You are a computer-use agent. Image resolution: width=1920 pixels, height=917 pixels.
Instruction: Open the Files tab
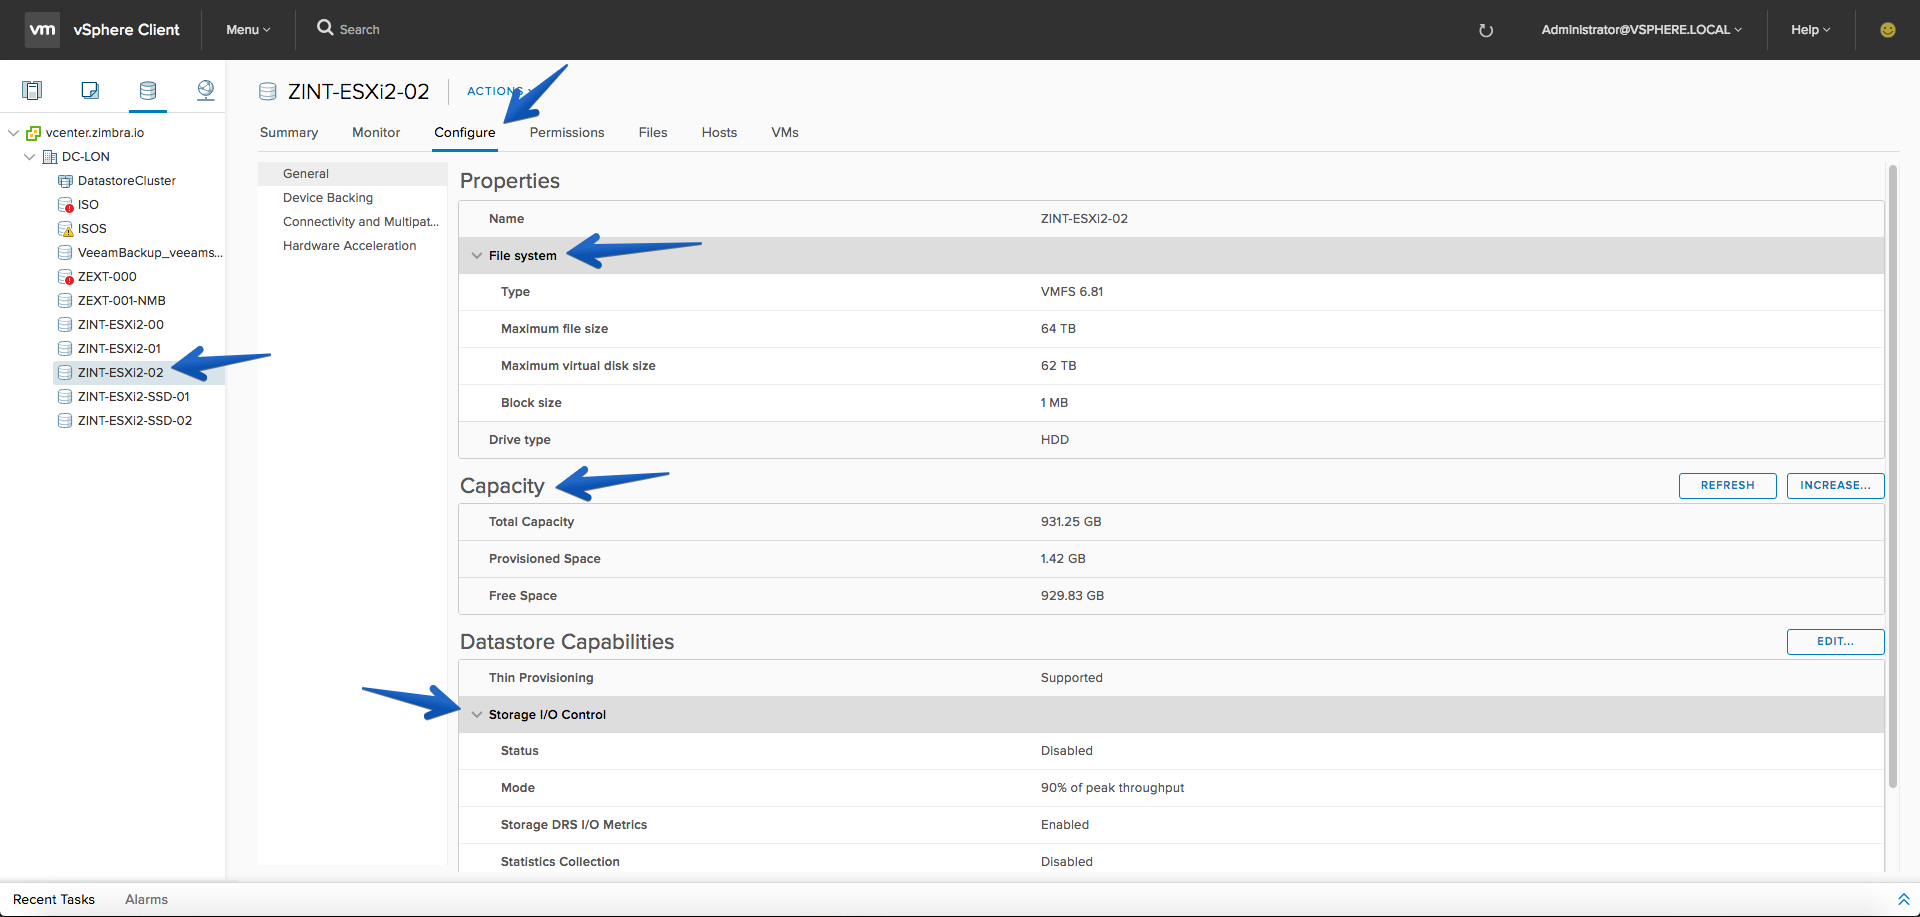coord(653,133)
